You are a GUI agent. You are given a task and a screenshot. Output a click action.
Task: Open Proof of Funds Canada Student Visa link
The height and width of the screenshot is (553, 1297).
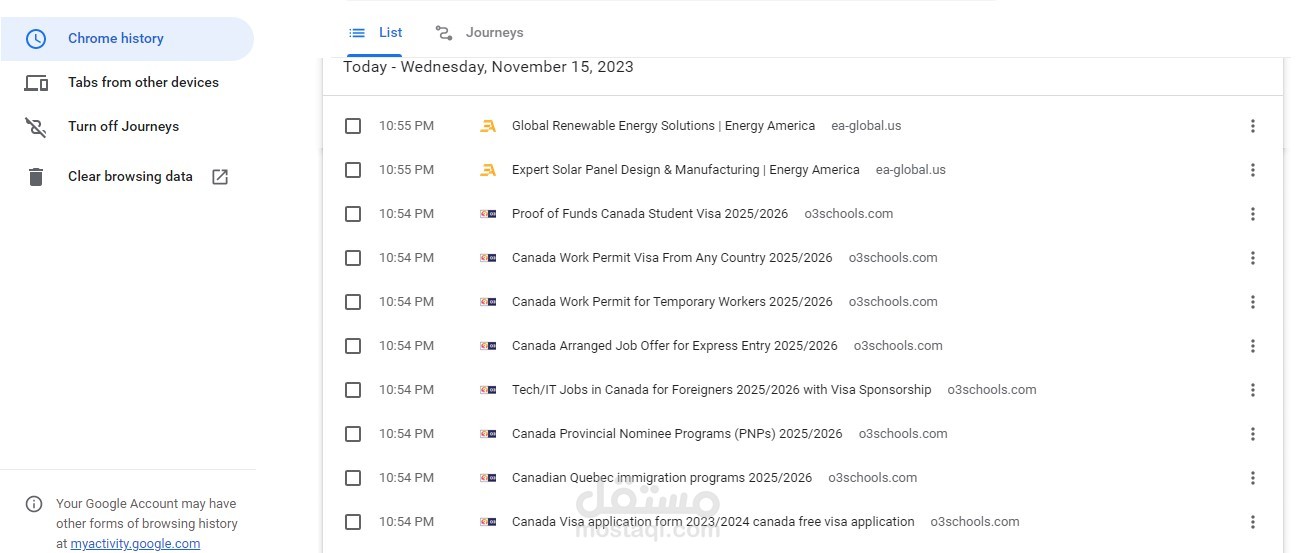[650, 214]
